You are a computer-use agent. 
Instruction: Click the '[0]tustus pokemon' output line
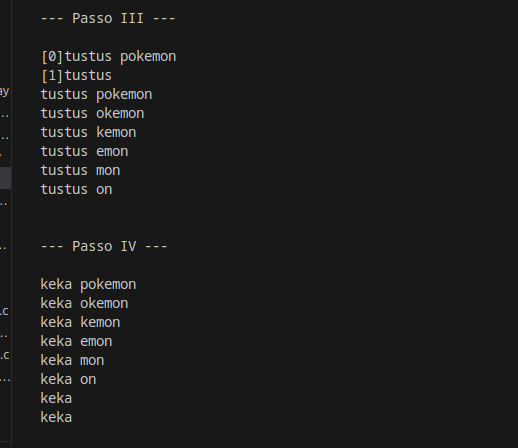(108, 57)
